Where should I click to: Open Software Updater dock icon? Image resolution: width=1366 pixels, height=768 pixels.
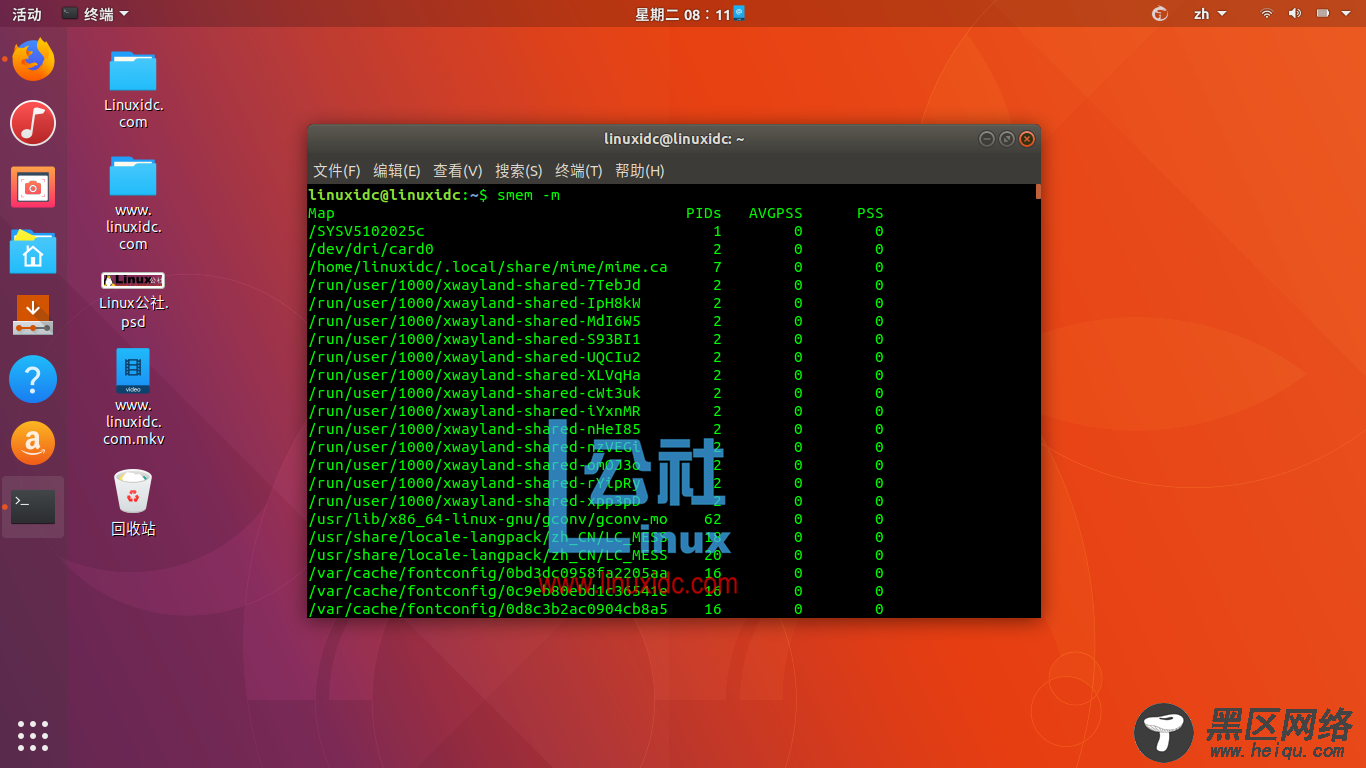[x=33, y=315]
